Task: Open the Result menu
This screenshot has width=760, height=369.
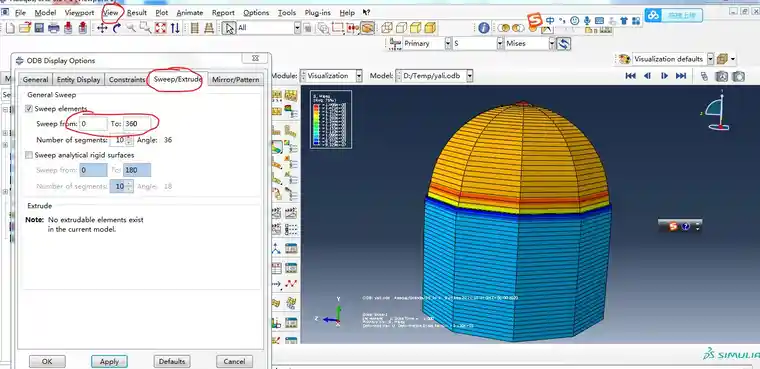Action: [x=137, y=13]
